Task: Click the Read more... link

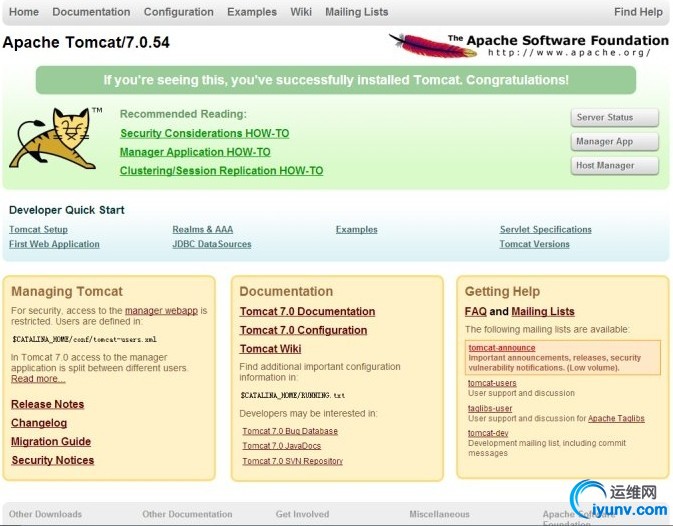Action: point(38,379)
